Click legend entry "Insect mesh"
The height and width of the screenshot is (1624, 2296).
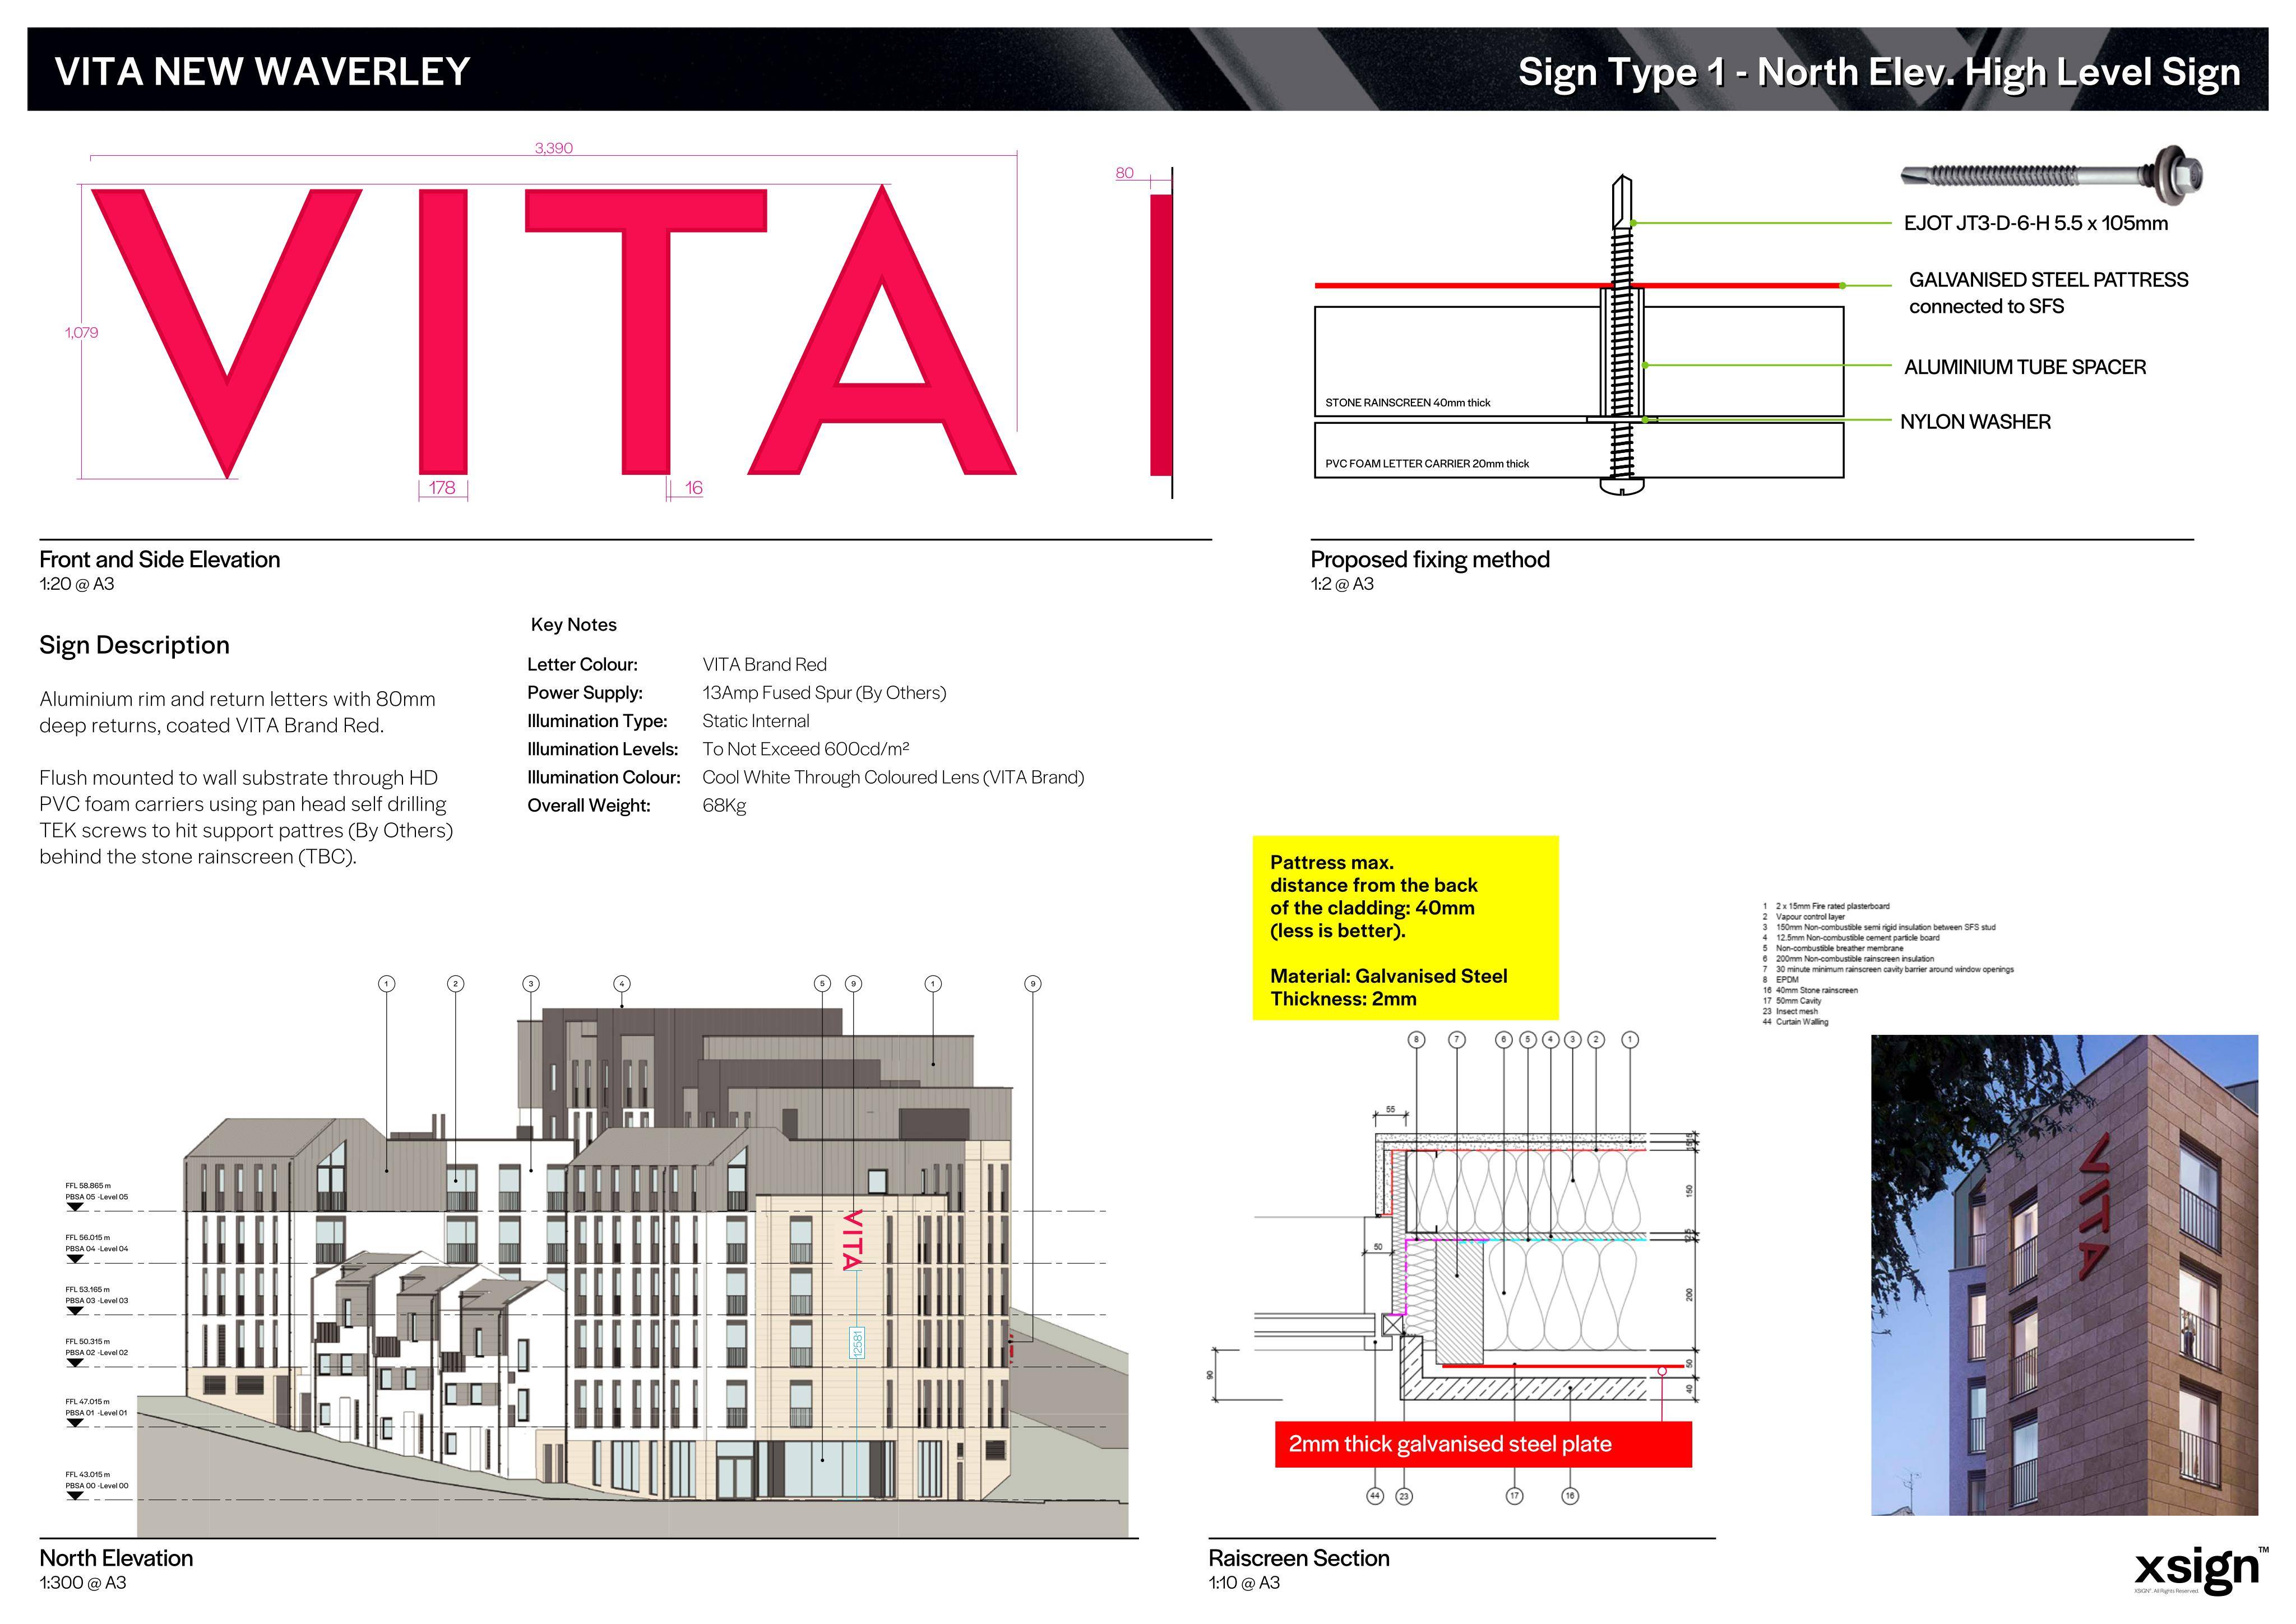1796,1012
